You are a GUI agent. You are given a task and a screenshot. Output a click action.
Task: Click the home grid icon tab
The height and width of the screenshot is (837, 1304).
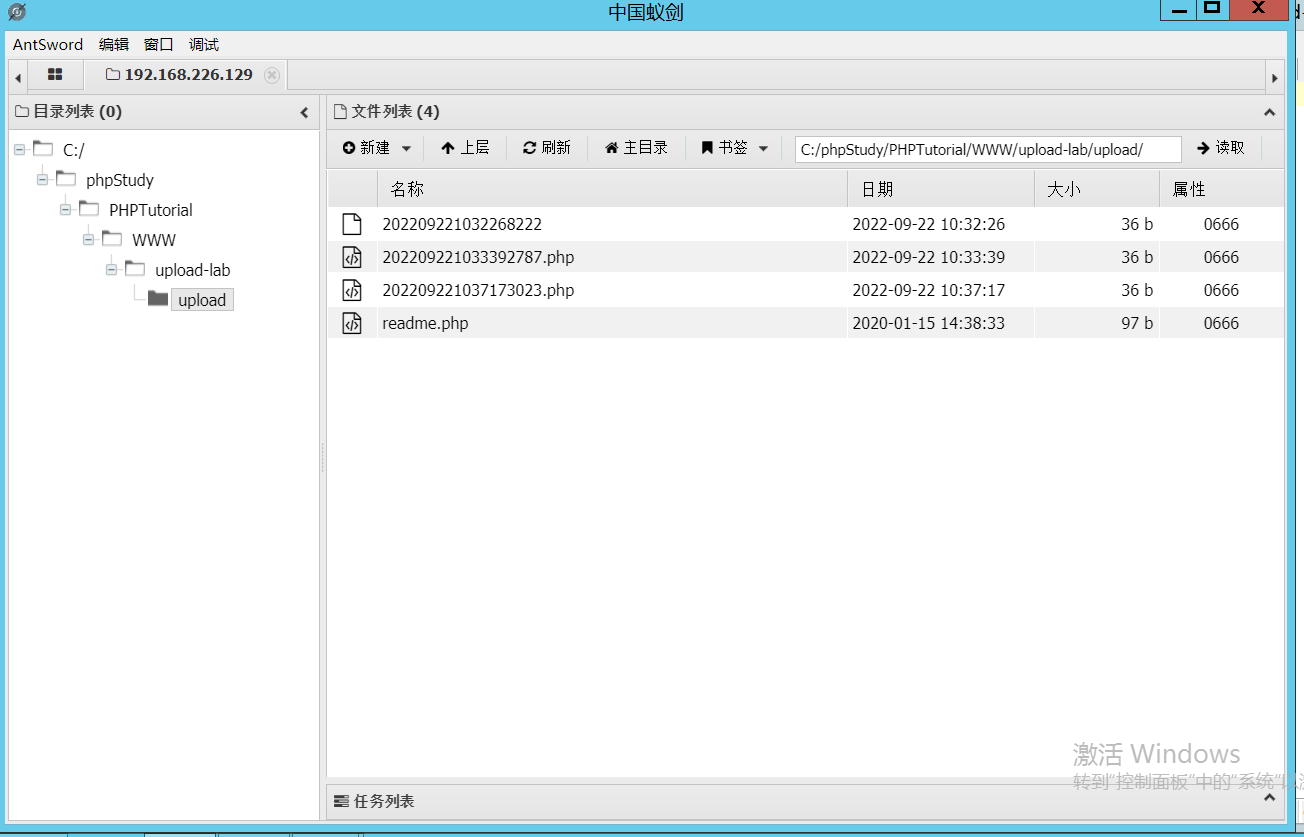[x=55, y=75]
